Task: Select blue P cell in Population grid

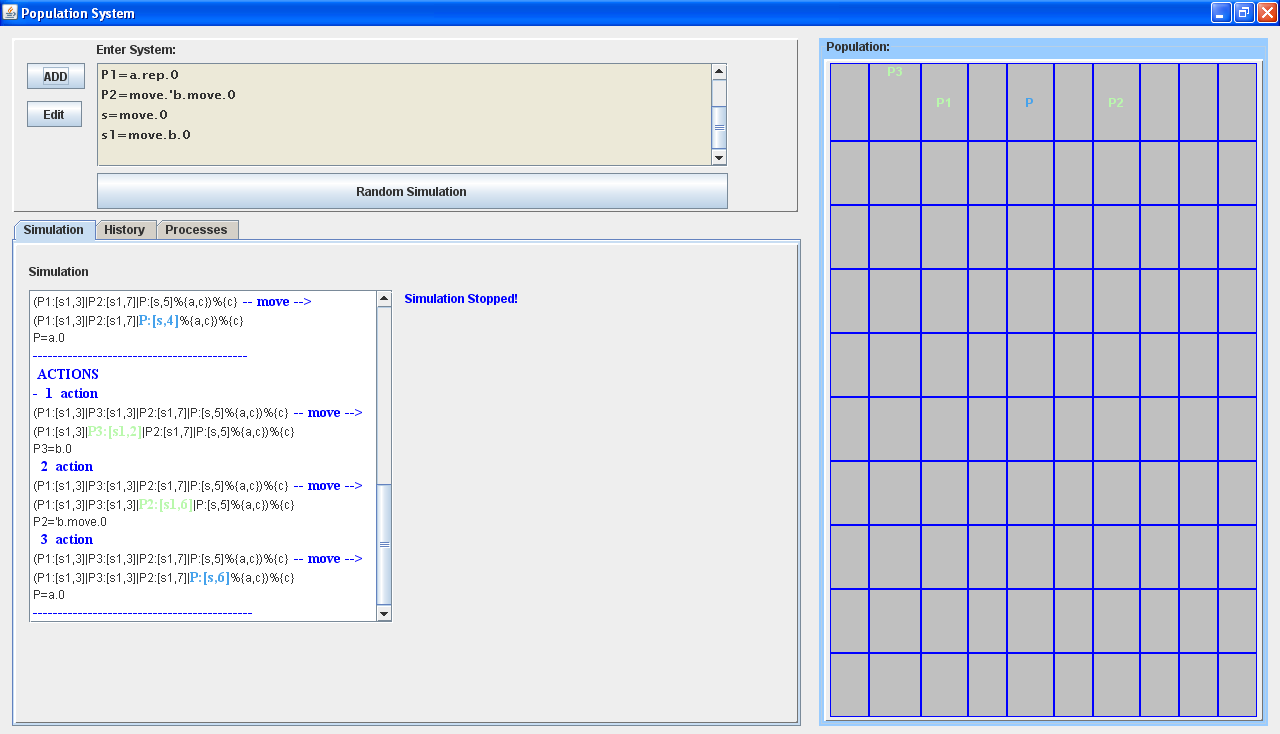Action: (1029, 103)
